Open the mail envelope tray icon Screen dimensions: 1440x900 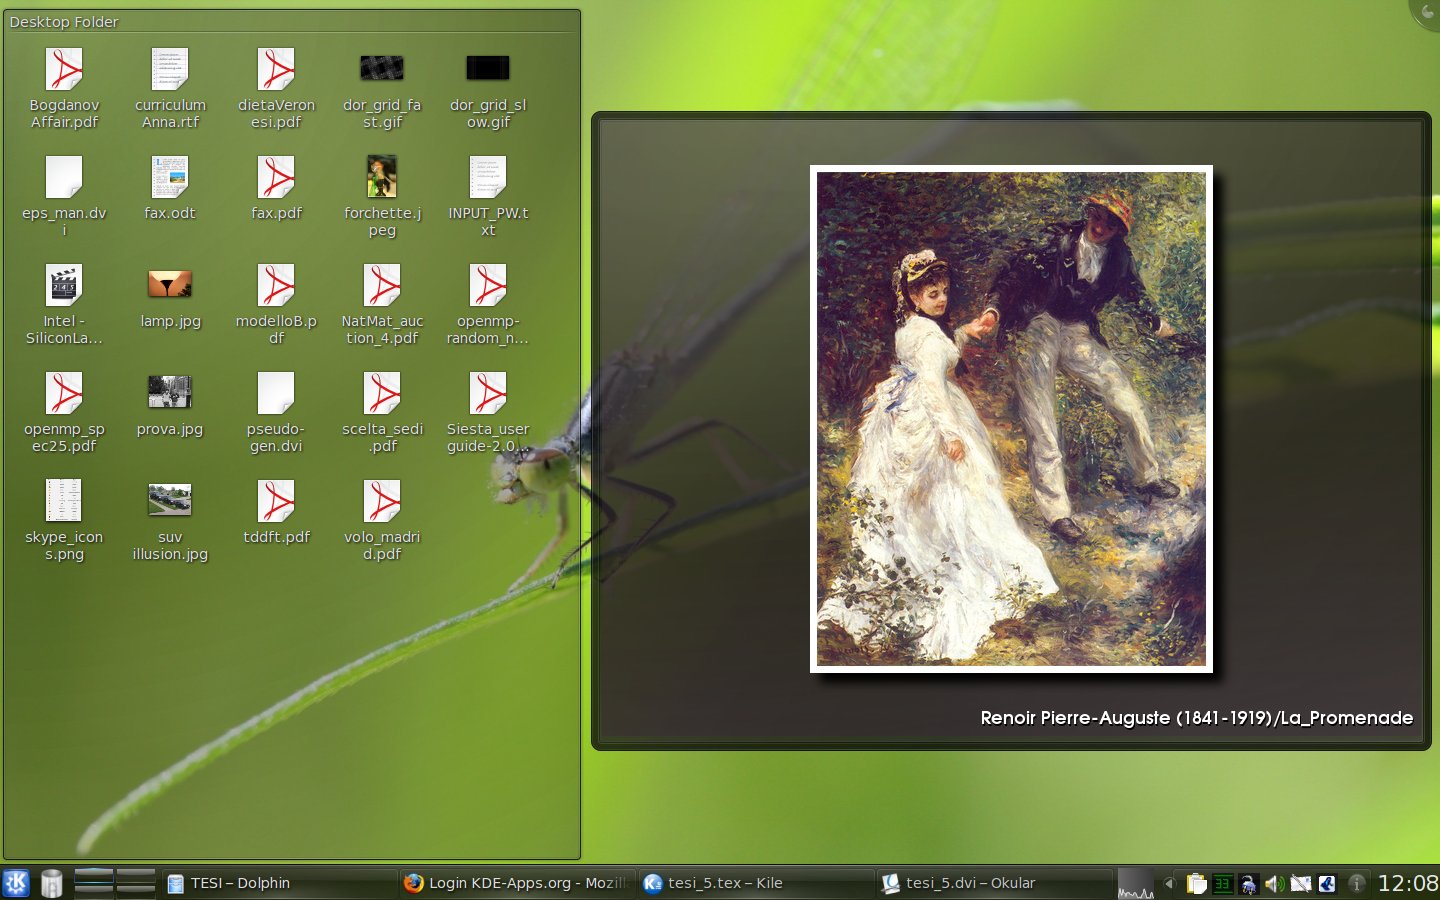[x=1300, y=883]
